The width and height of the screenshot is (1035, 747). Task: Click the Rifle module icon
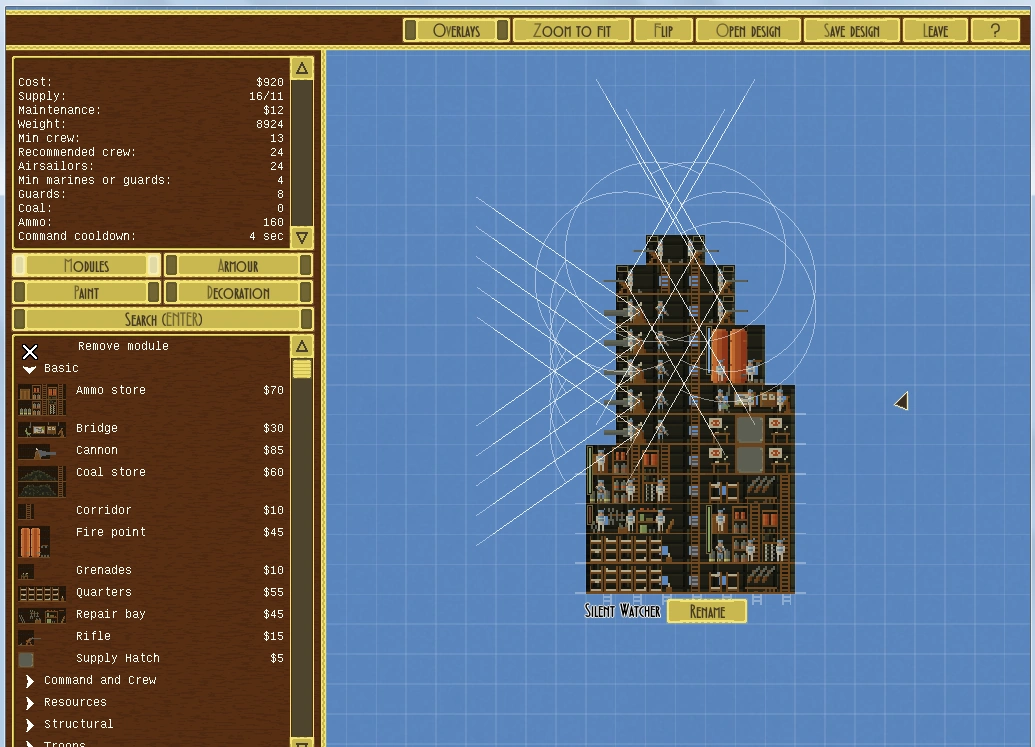pos(28,637)
